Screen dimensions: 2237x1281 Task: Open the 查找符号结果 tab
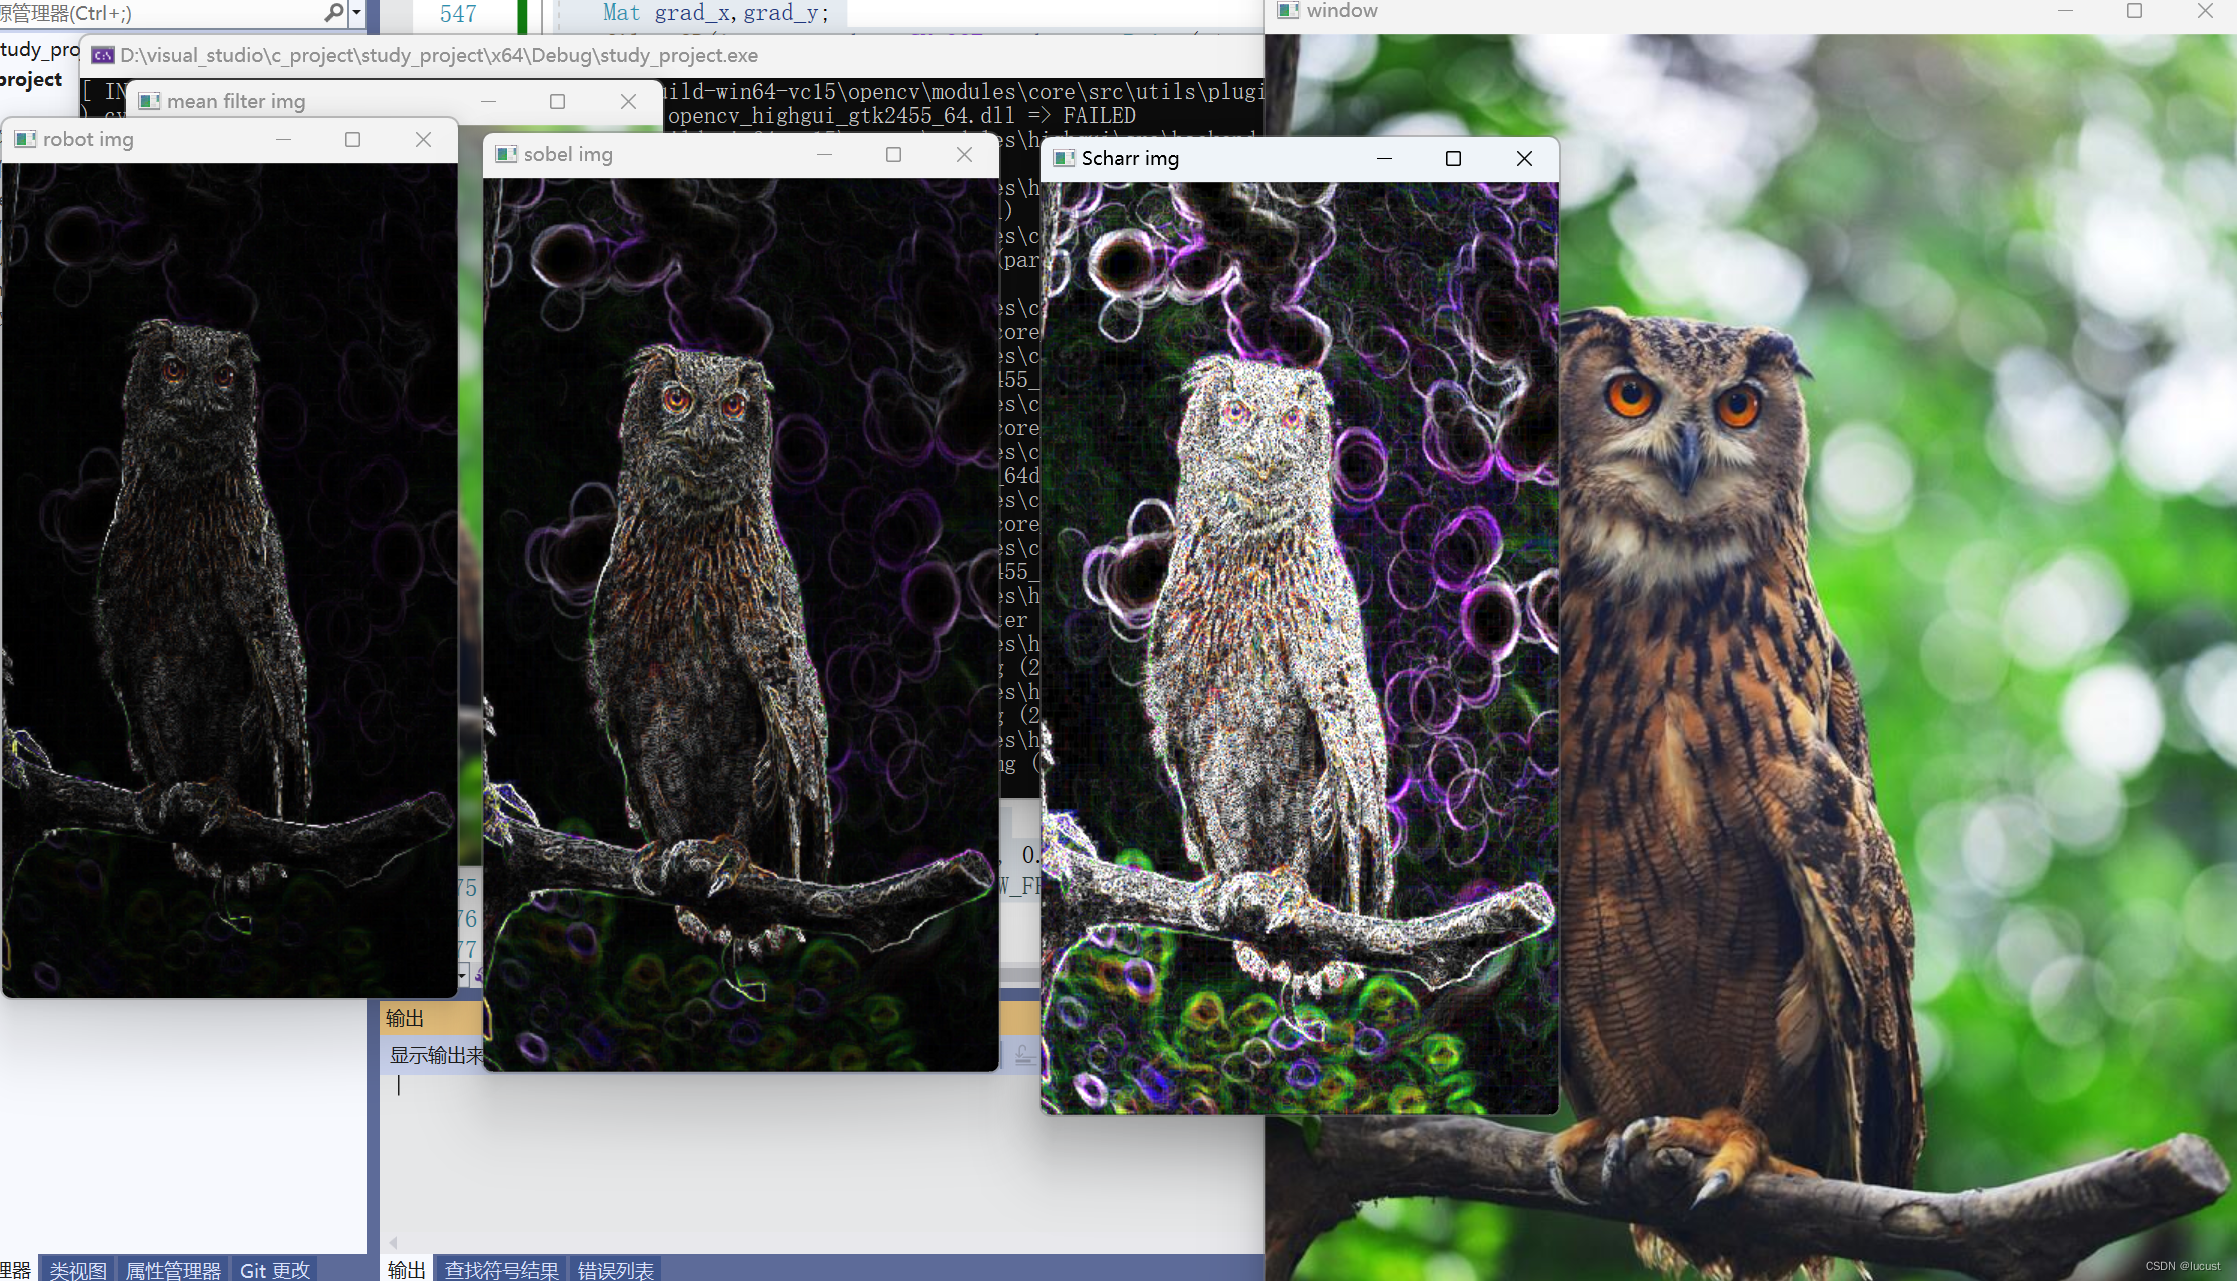click(x=501, y=1270)
